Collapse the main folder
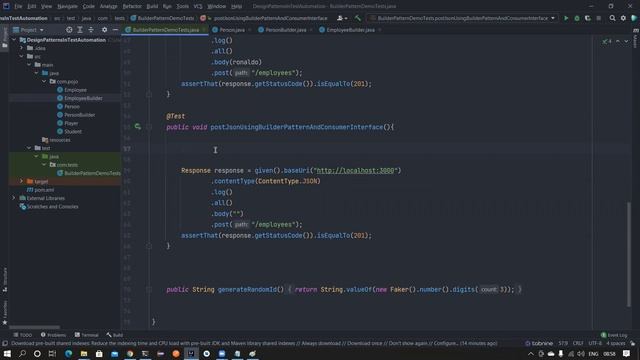 pos(29,64)
